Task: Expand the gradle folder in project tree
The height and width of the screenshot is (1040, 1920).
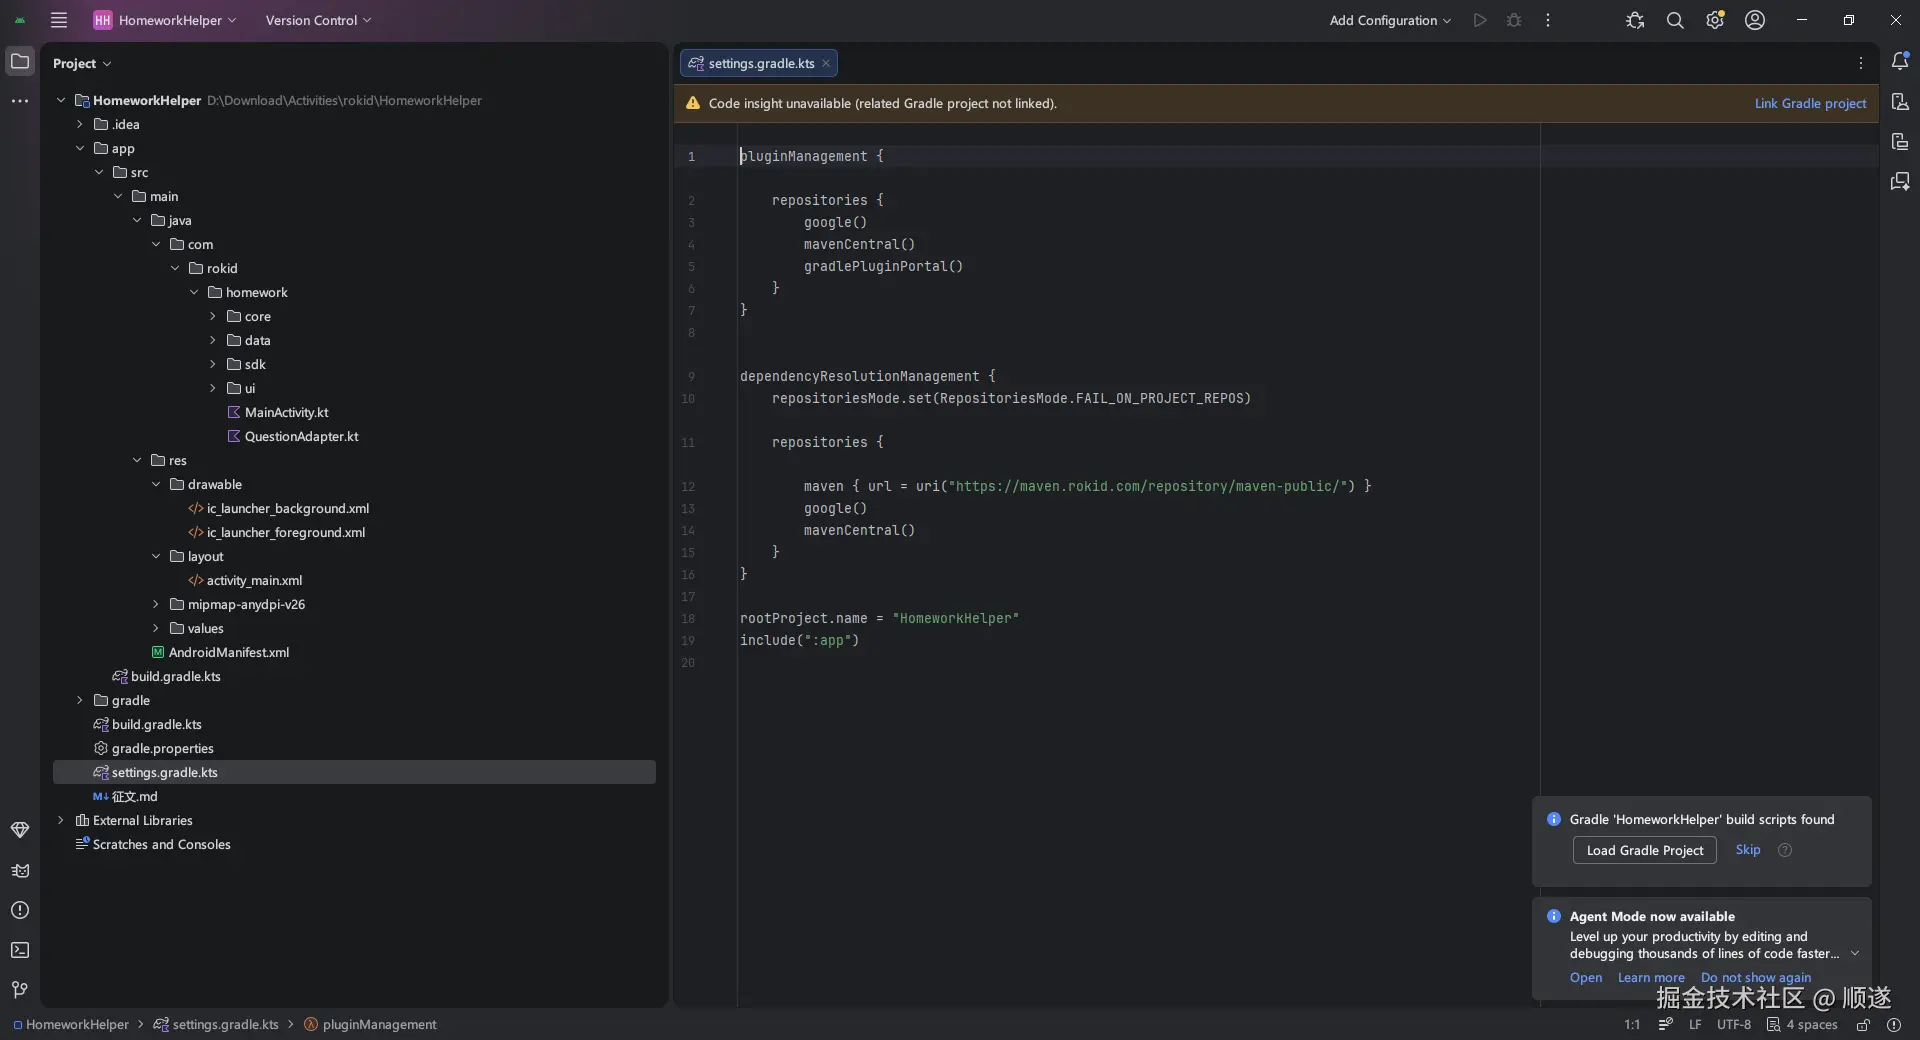Action: click(80, 700)
